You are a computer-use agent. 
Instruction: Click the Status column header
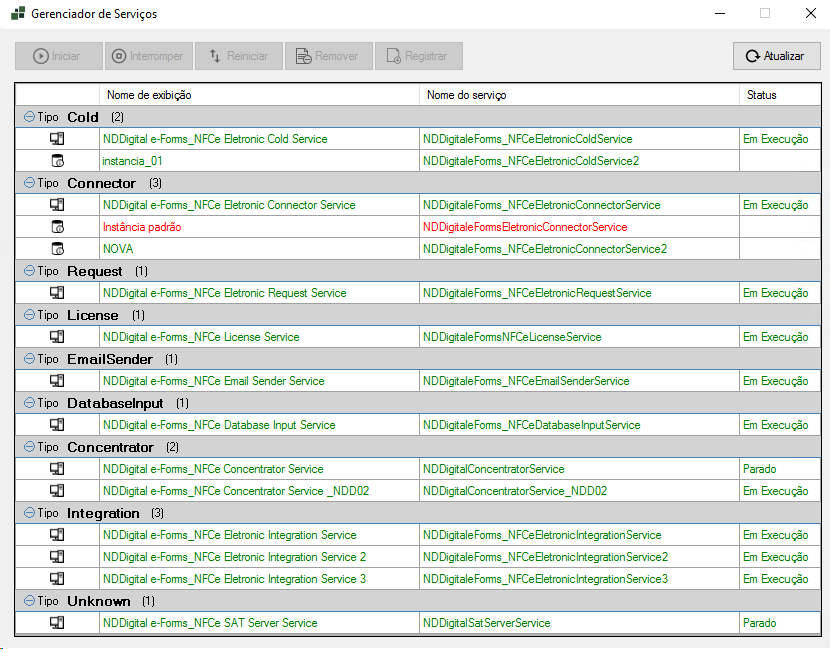coord(776,95)
